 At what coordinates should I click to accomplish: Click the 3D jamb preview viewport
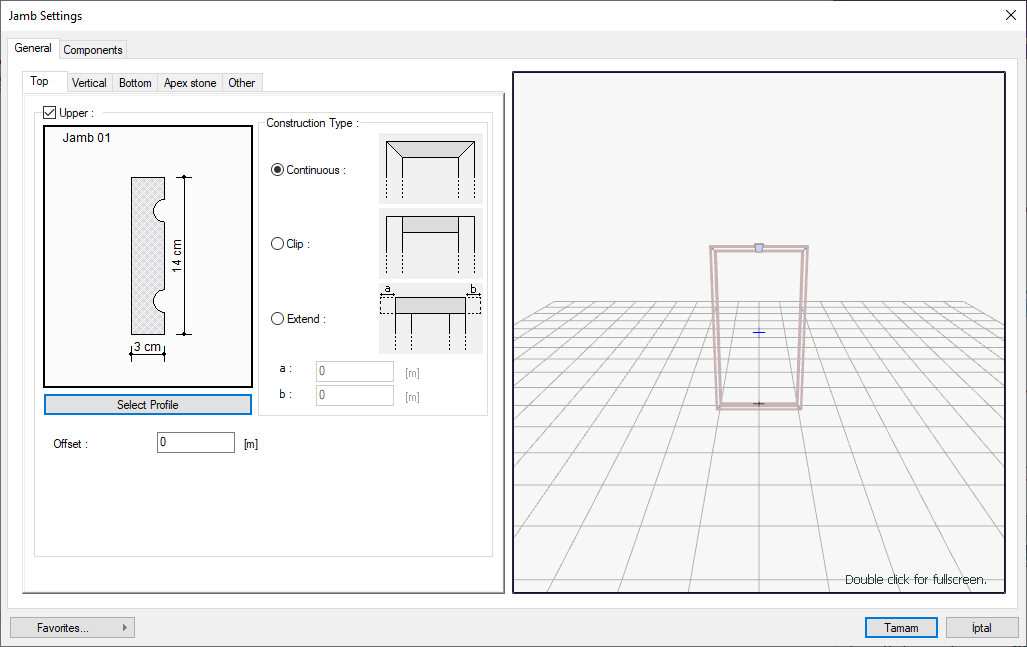[759, 332]
